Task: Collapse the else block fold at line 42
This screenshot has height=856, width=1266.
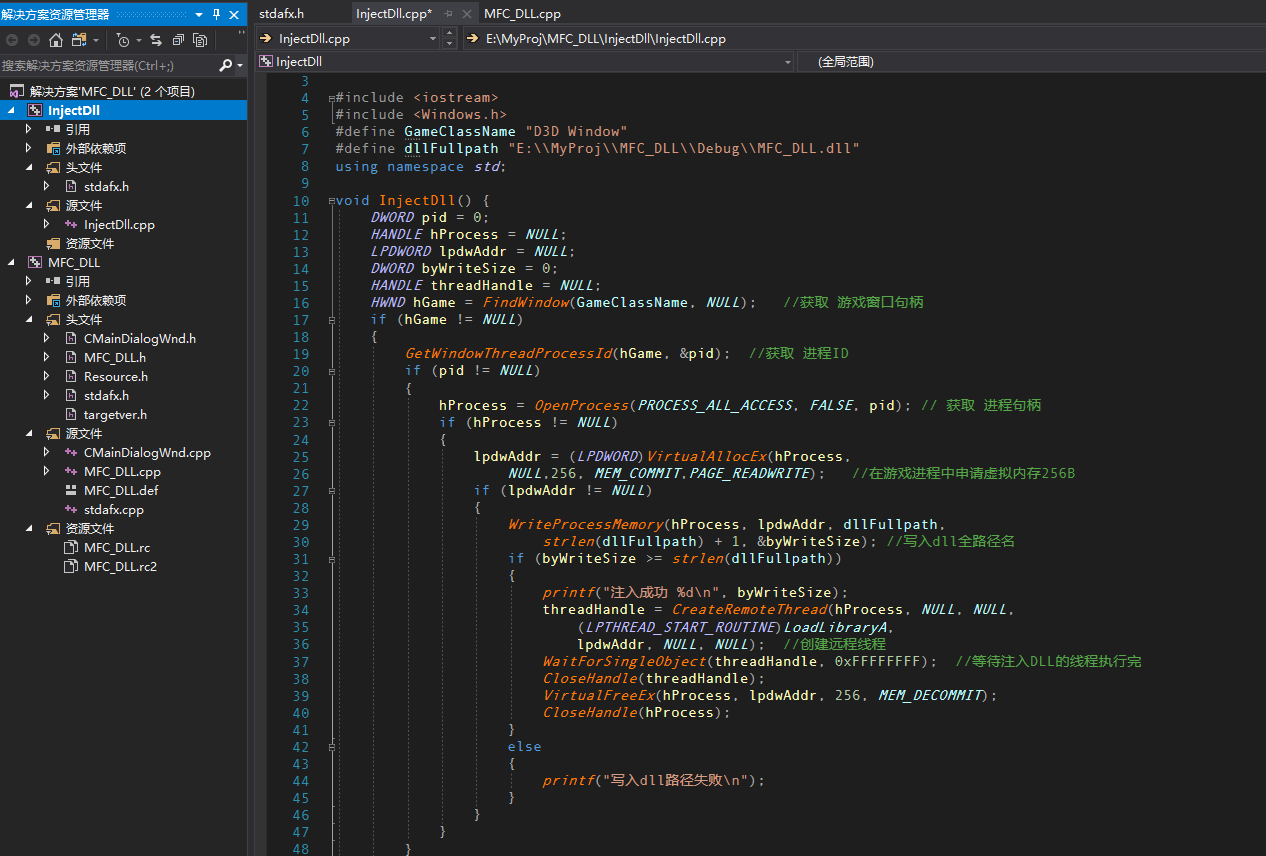Action: 331,747
